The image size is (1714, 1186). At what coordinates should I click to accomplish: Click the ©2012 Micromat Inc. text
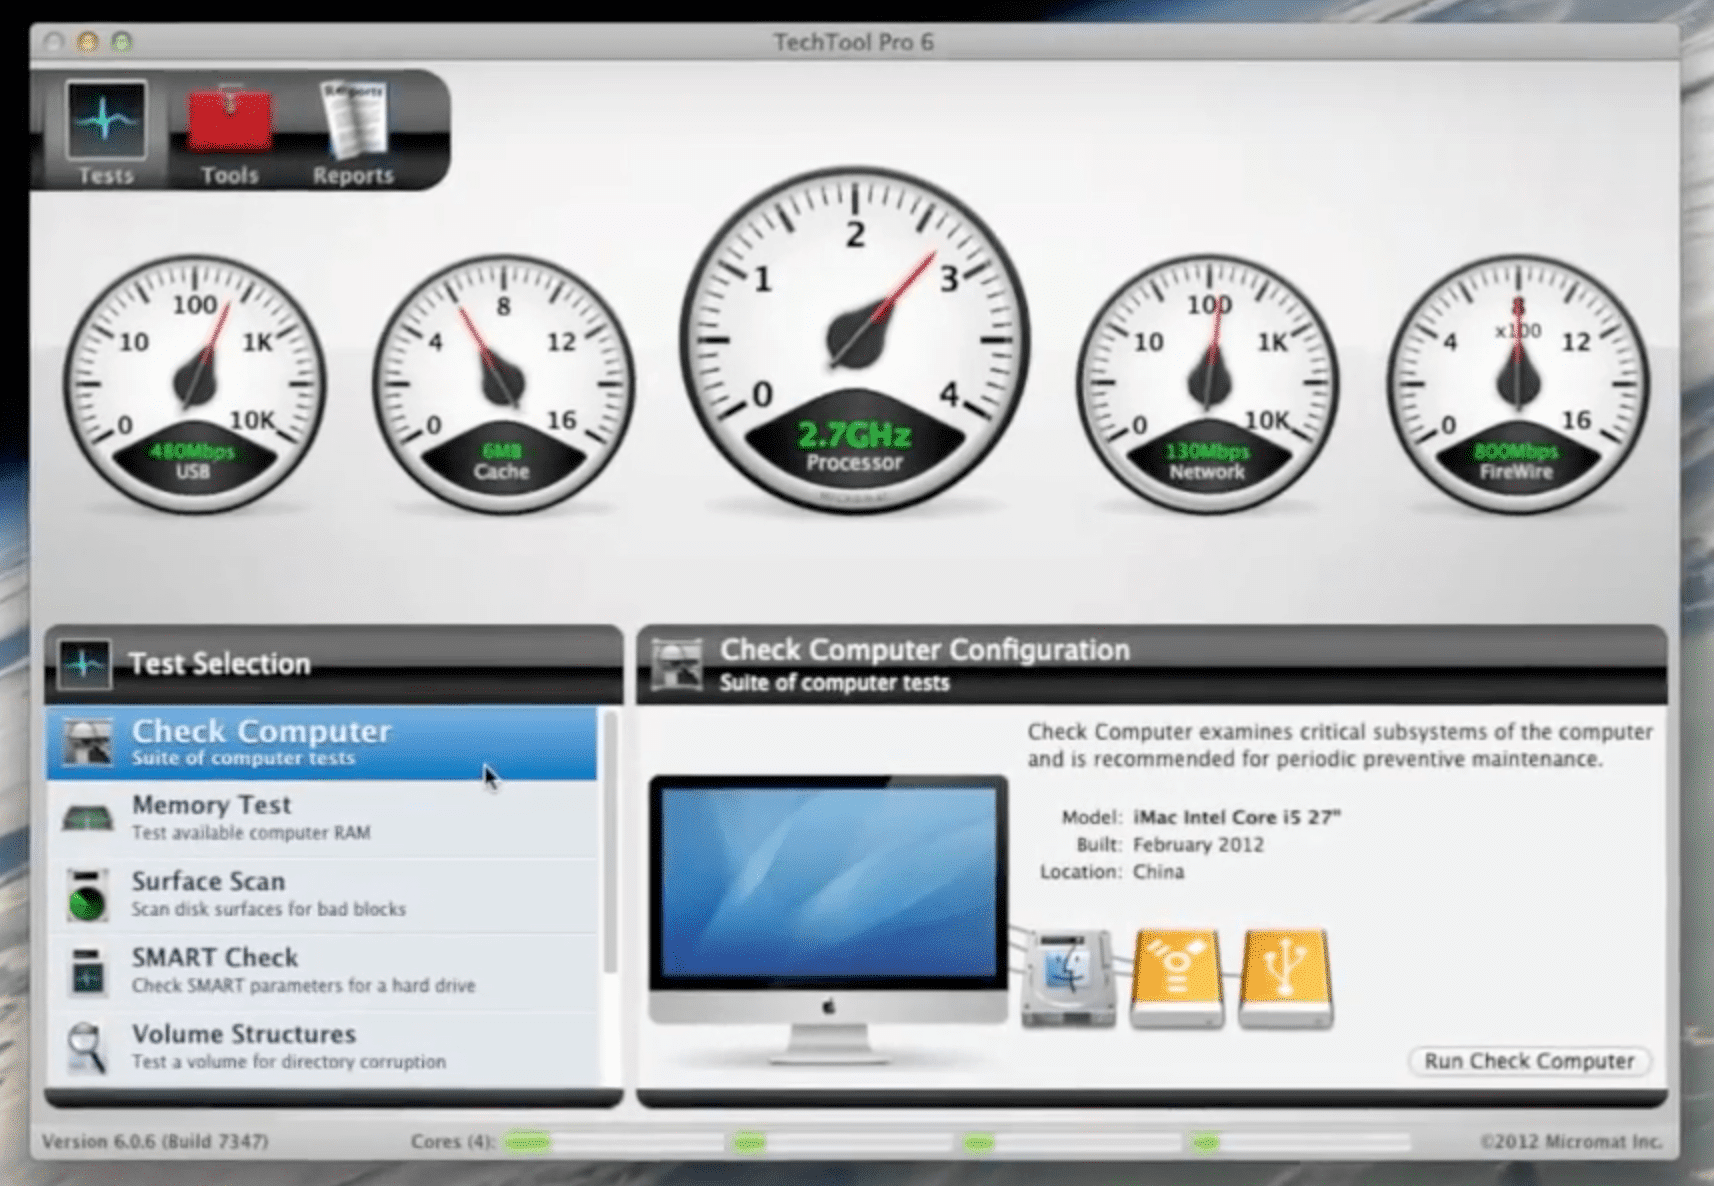click(1571, 1141)
